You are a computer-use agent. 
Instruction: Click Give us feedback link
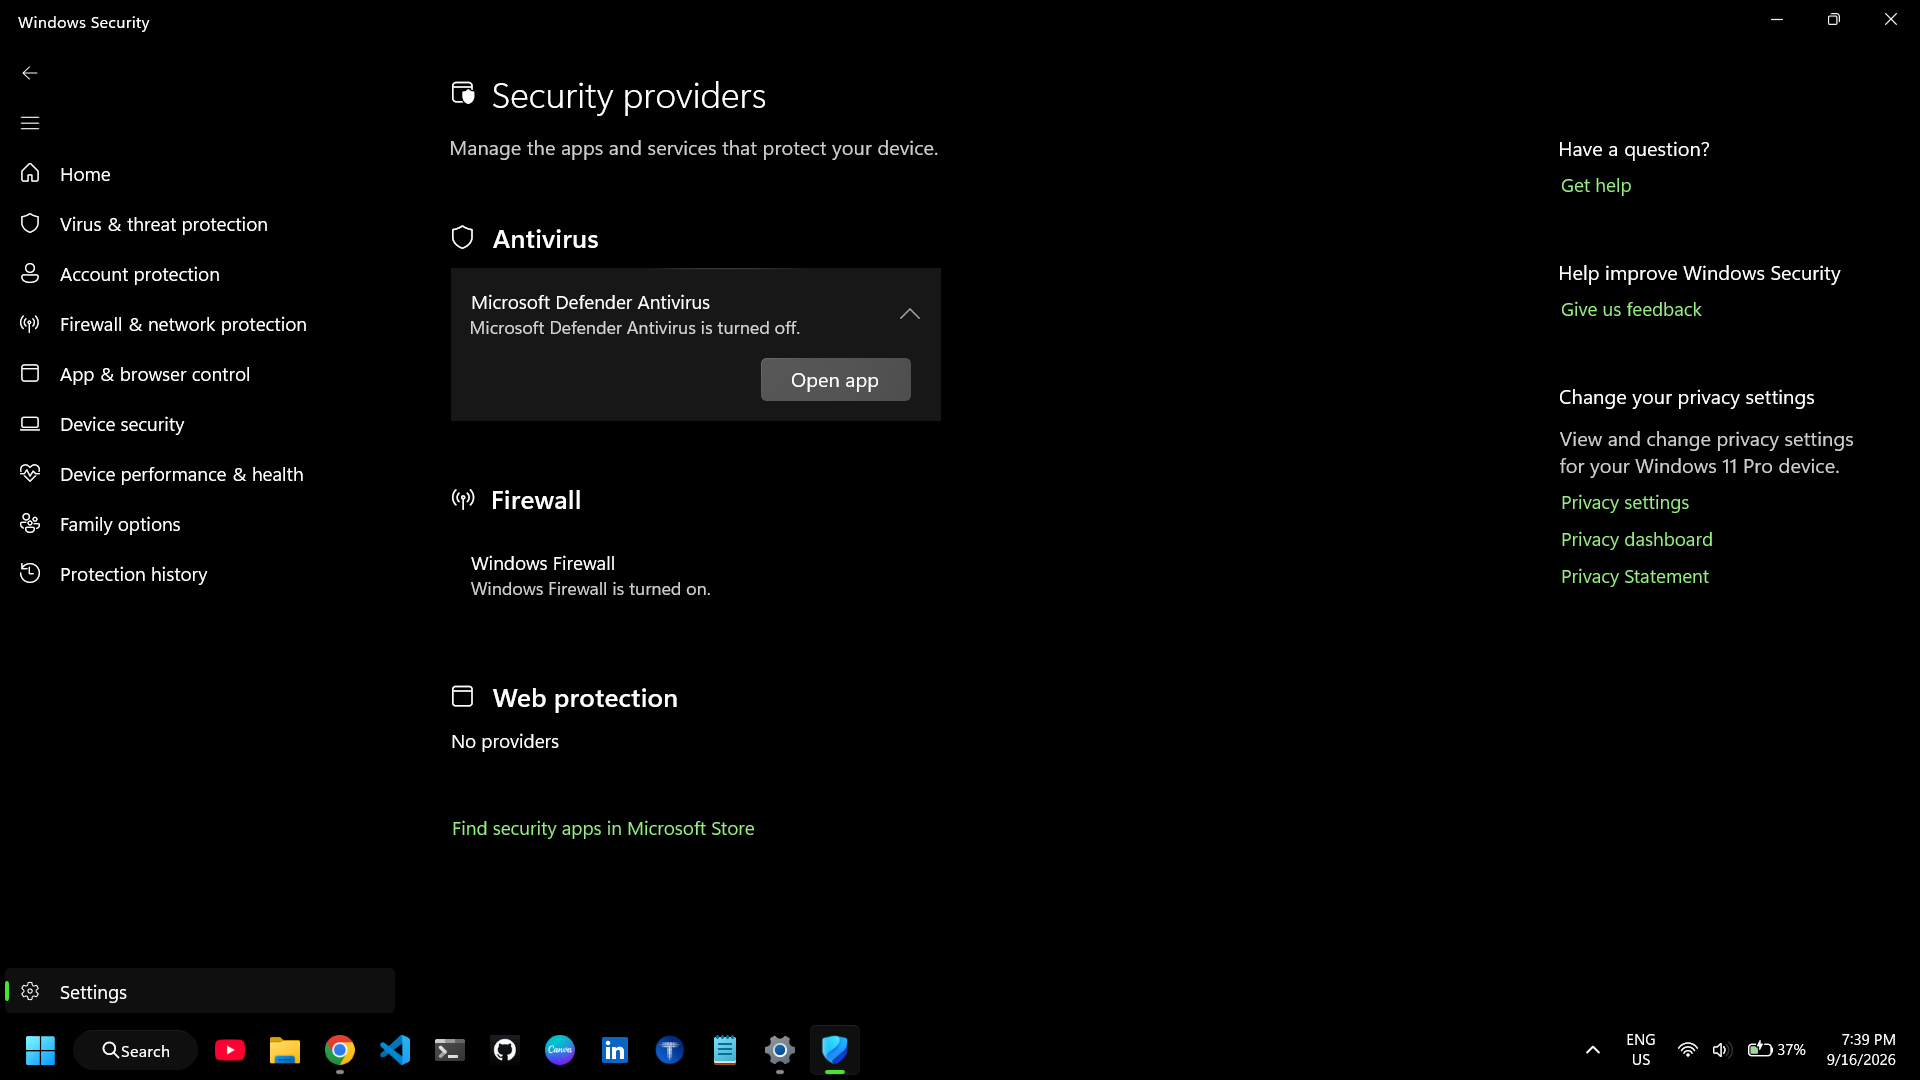pos(1630,309)
